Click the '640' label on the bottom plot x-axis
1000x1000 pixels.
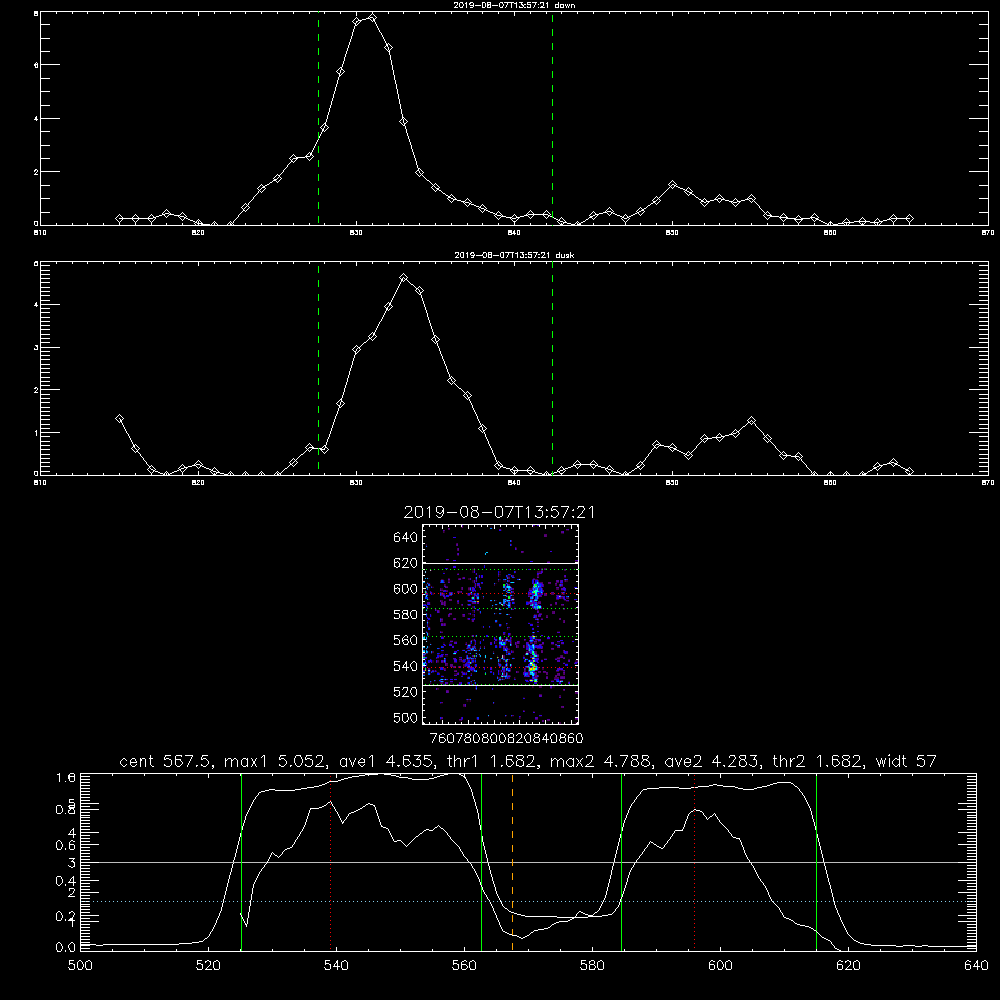pyautogui.click(x=976, y=966)
